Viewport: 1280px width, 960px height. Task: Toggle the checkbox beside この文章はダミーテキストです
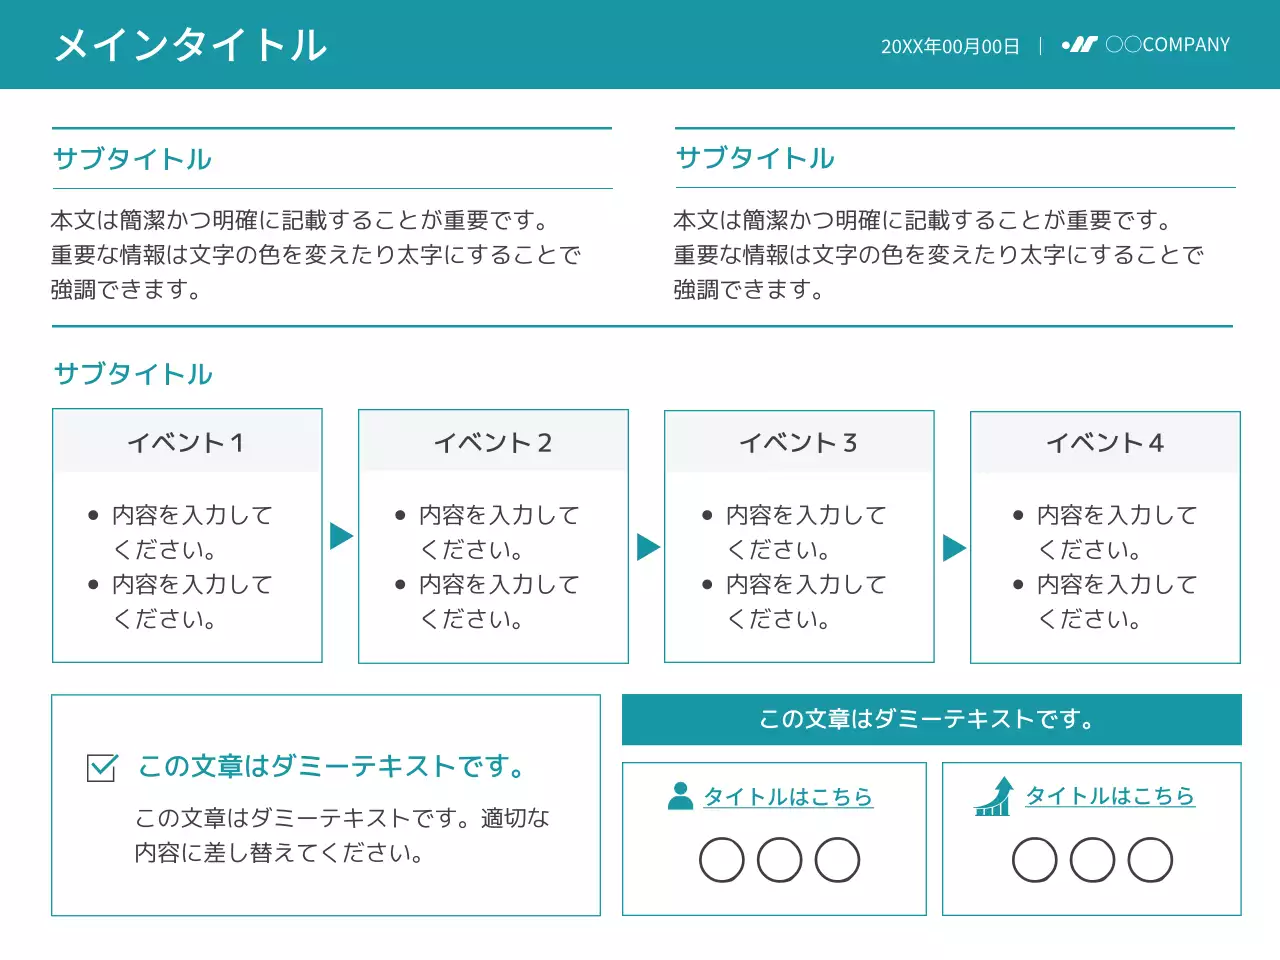tap(101, 767)
